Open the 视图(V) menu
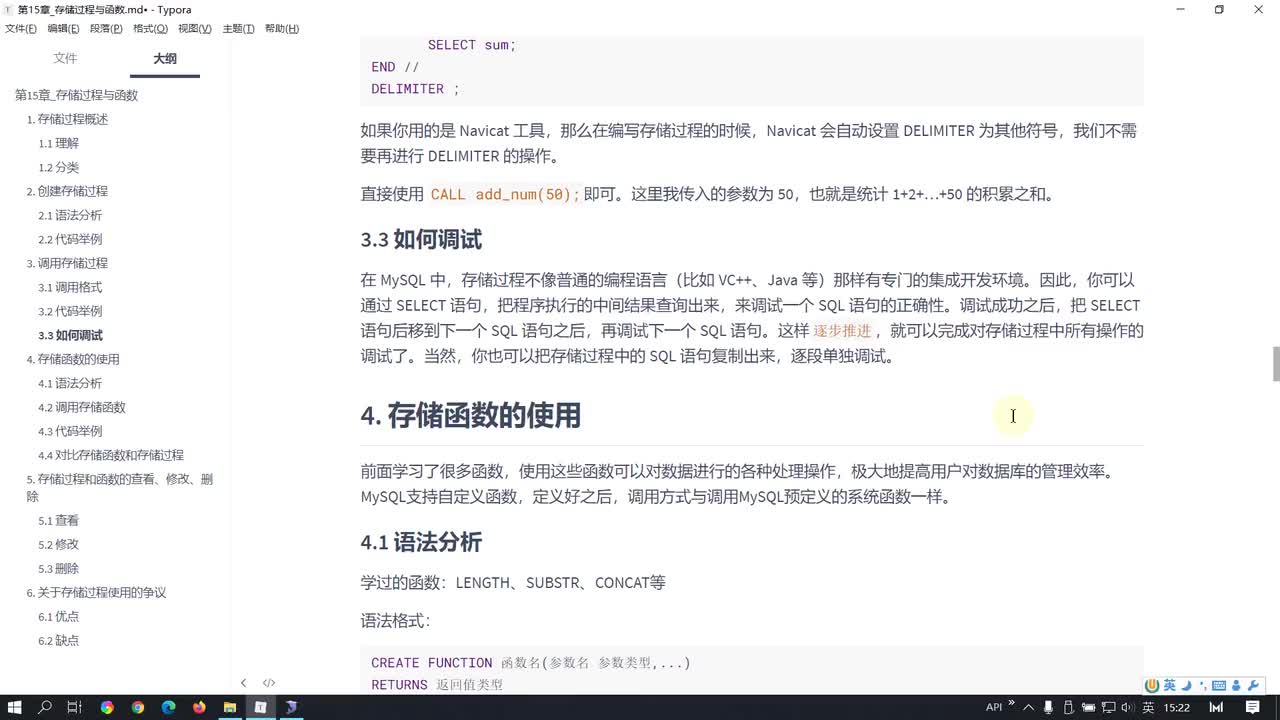1280x720 pixels. pos(194,28)
